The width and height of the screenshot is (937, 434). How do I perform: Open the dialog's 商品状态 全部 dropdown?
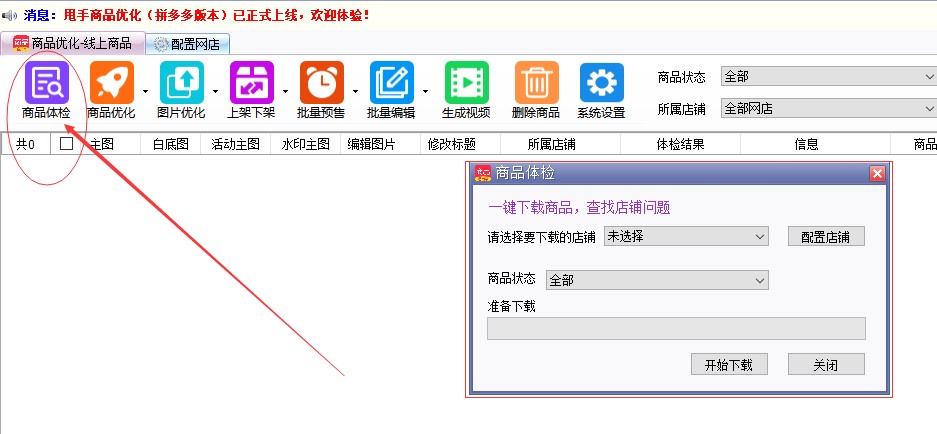pyautogui.click(x=657, y=280)
